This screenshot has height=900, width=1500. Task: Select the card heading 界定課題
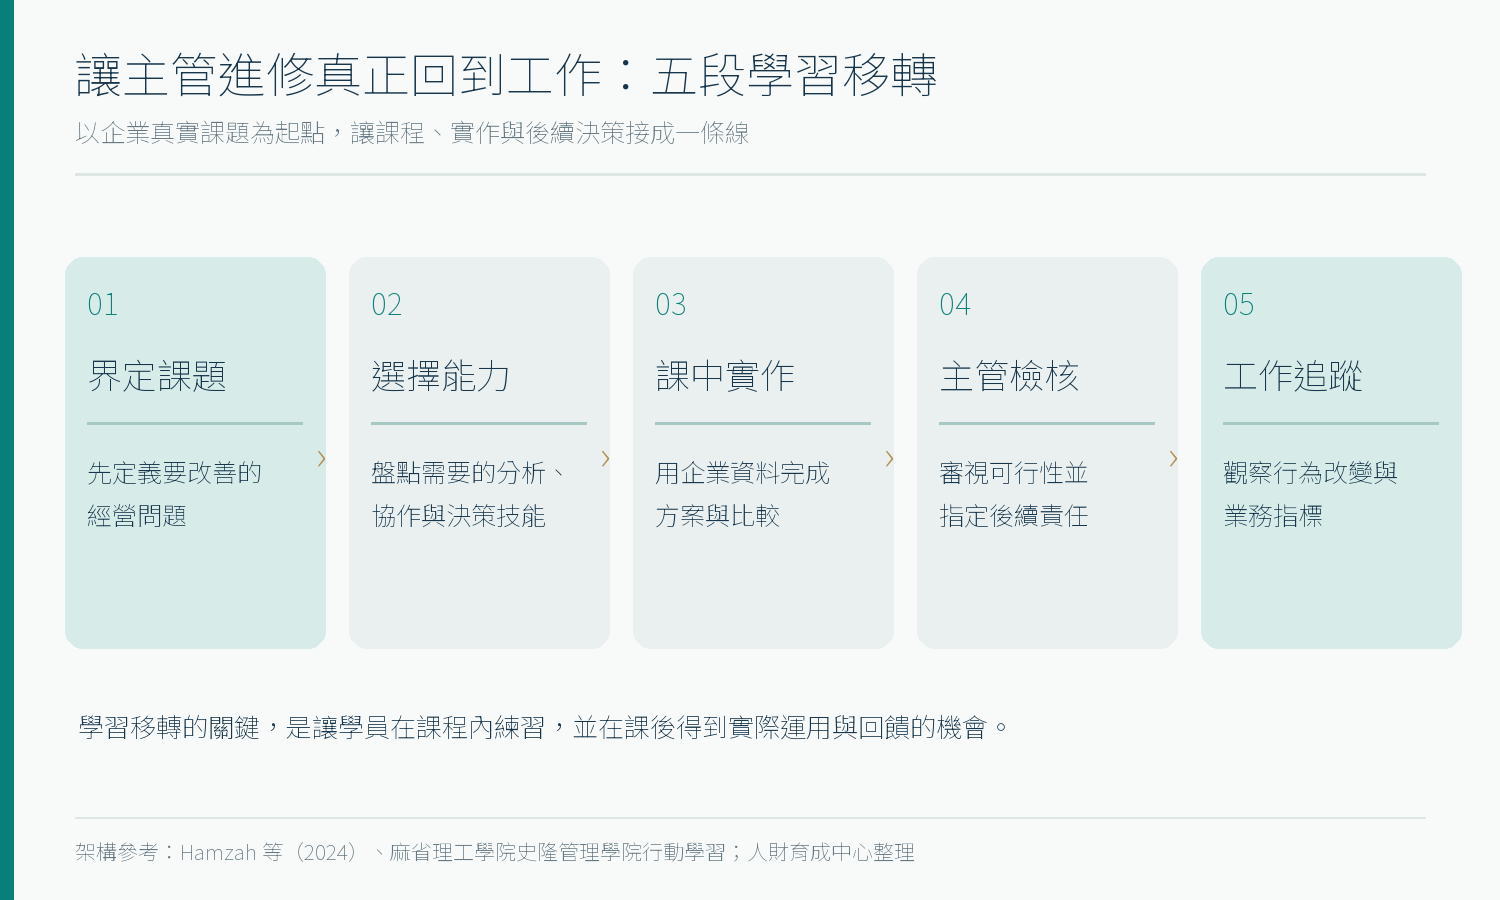pos(157,376)
